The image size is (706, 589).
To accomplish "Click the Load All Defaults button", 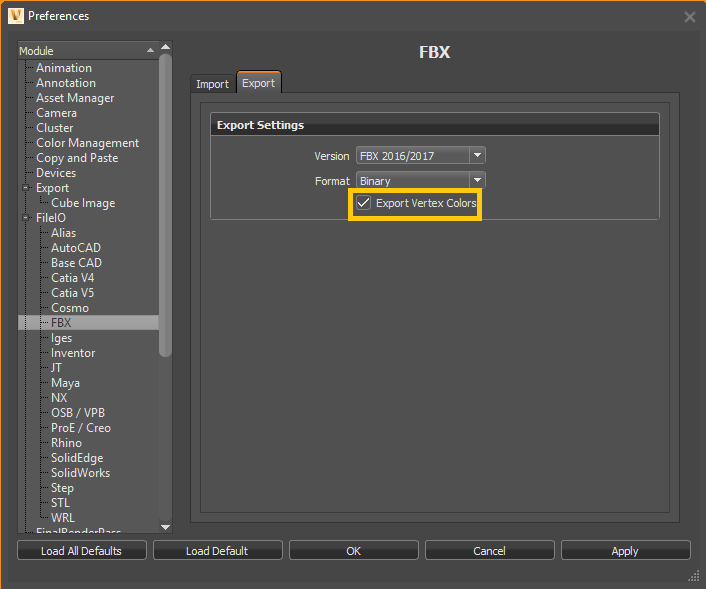I will [x=82, y=551].
